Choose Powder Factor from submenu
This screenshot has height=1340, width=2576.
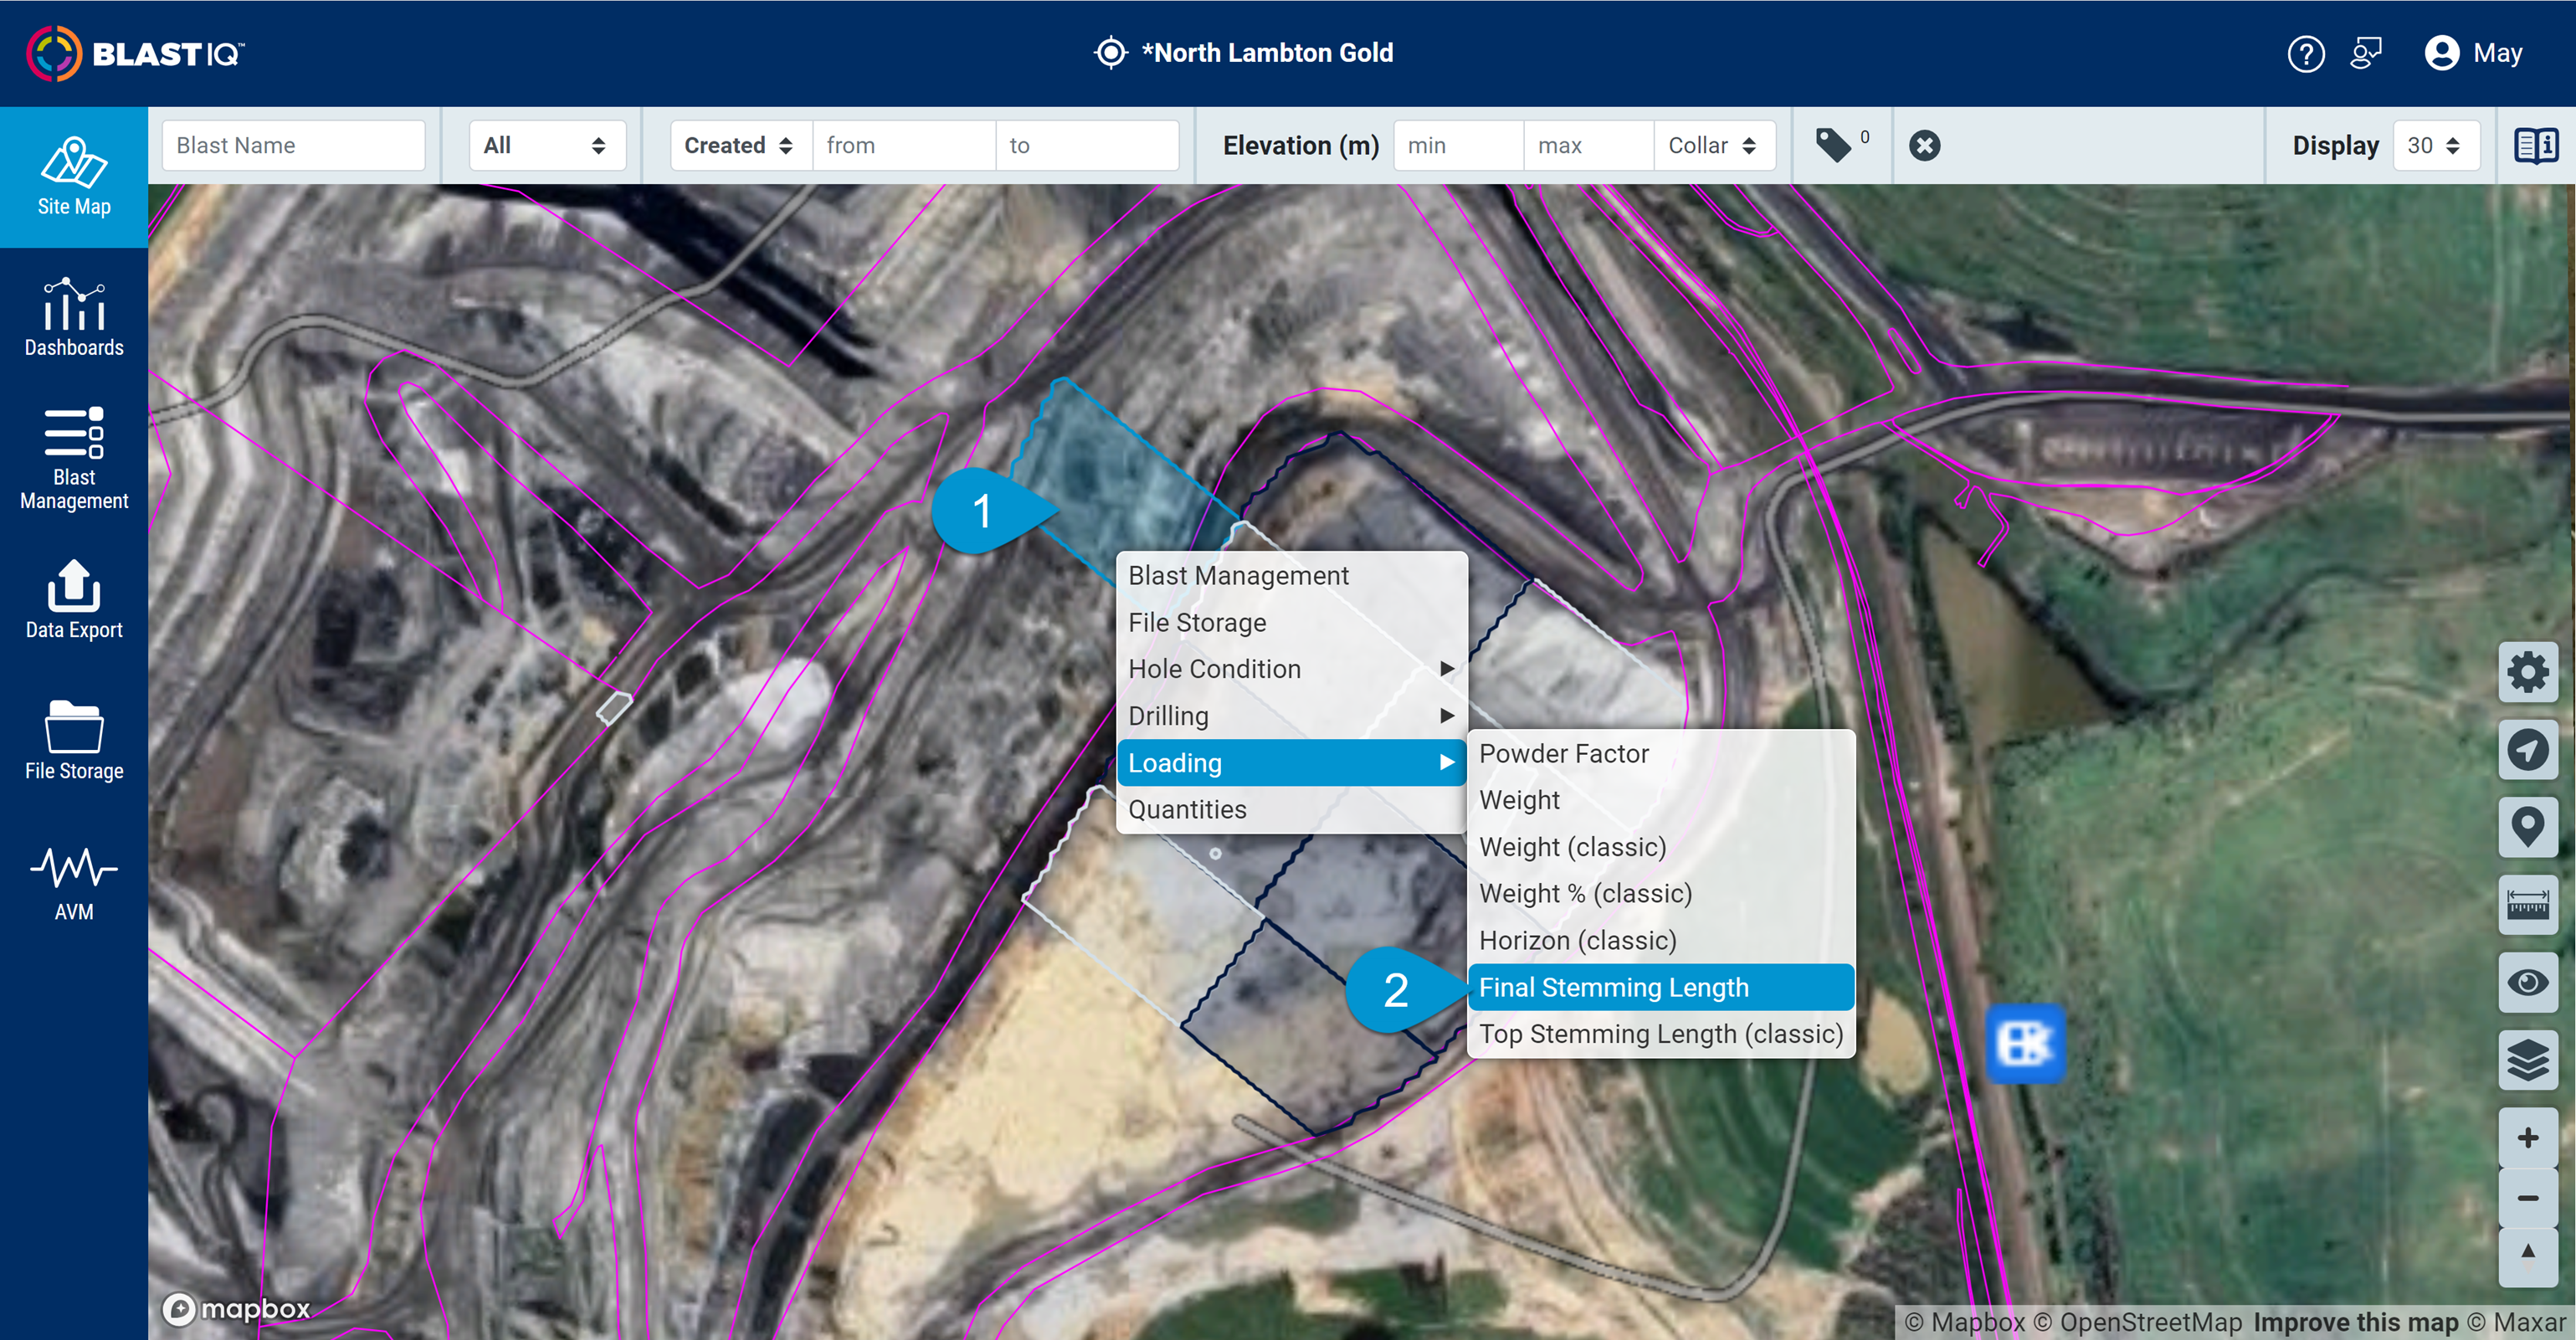[x=1660, y=753]
